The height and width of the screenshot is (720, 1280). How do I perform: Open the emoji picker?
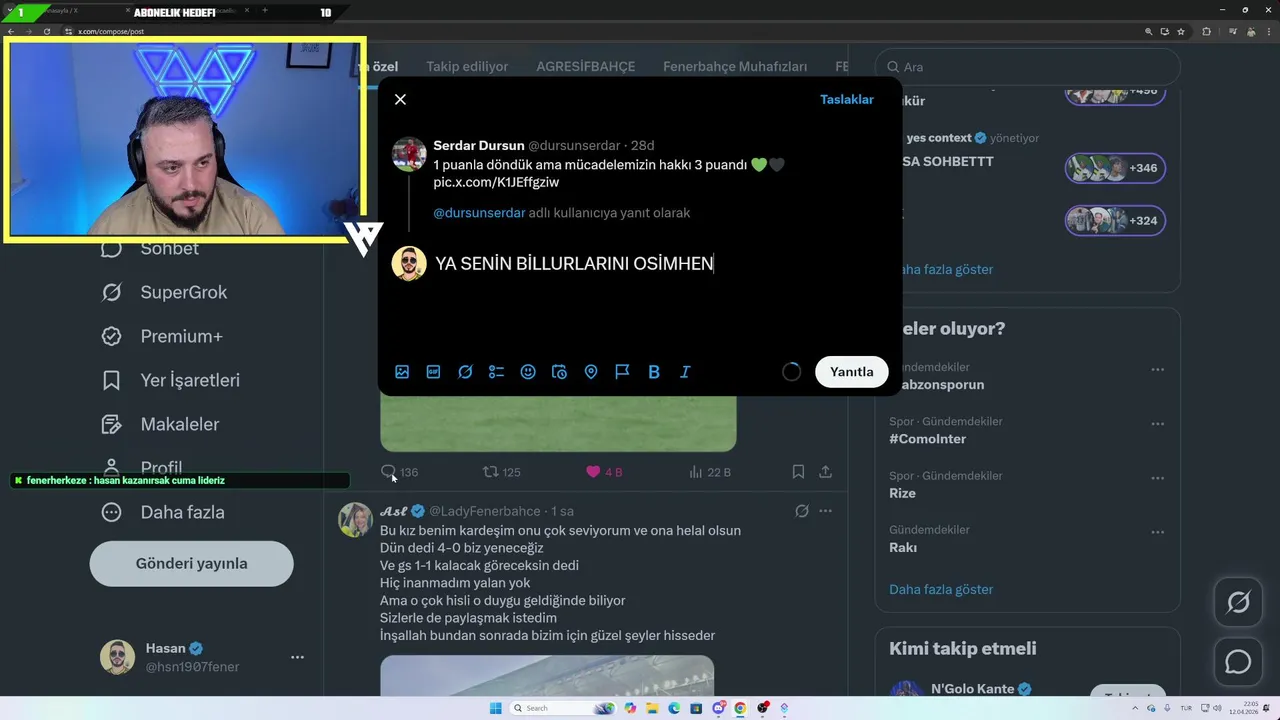tap(528, 372)
